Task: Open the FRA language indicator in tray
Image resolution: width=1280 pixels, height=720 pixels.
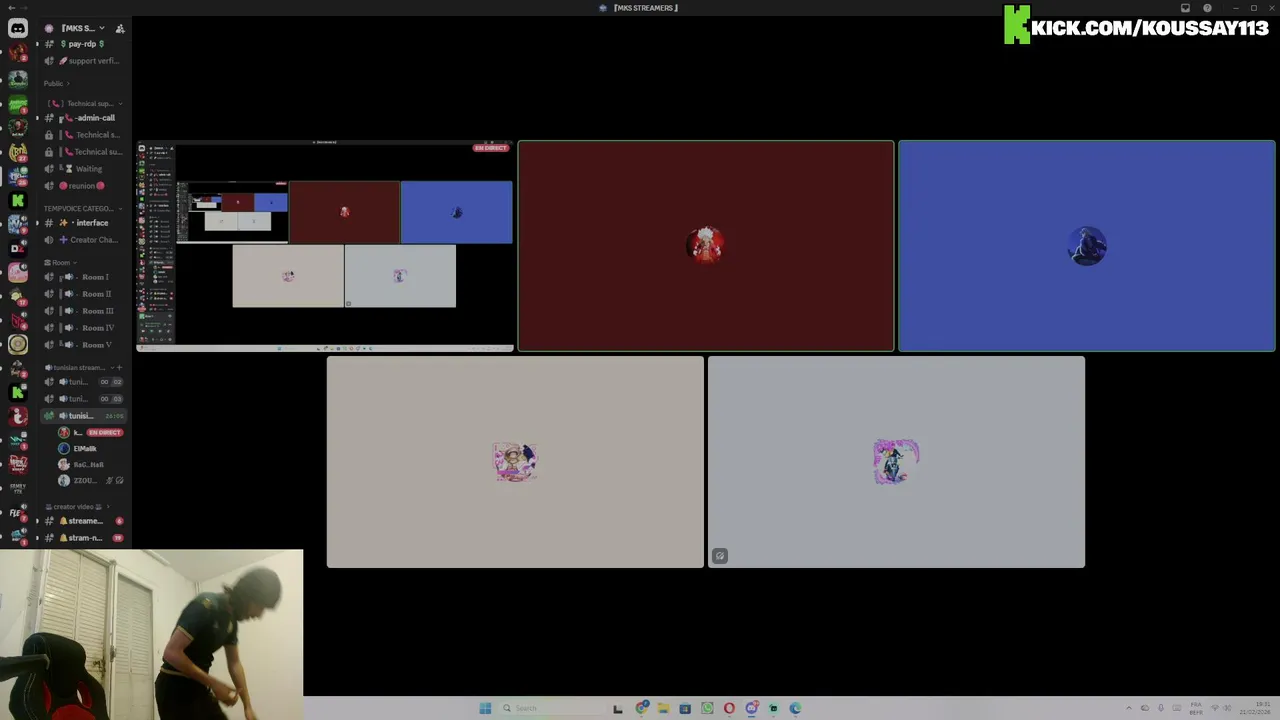Action: (1197, 708)
